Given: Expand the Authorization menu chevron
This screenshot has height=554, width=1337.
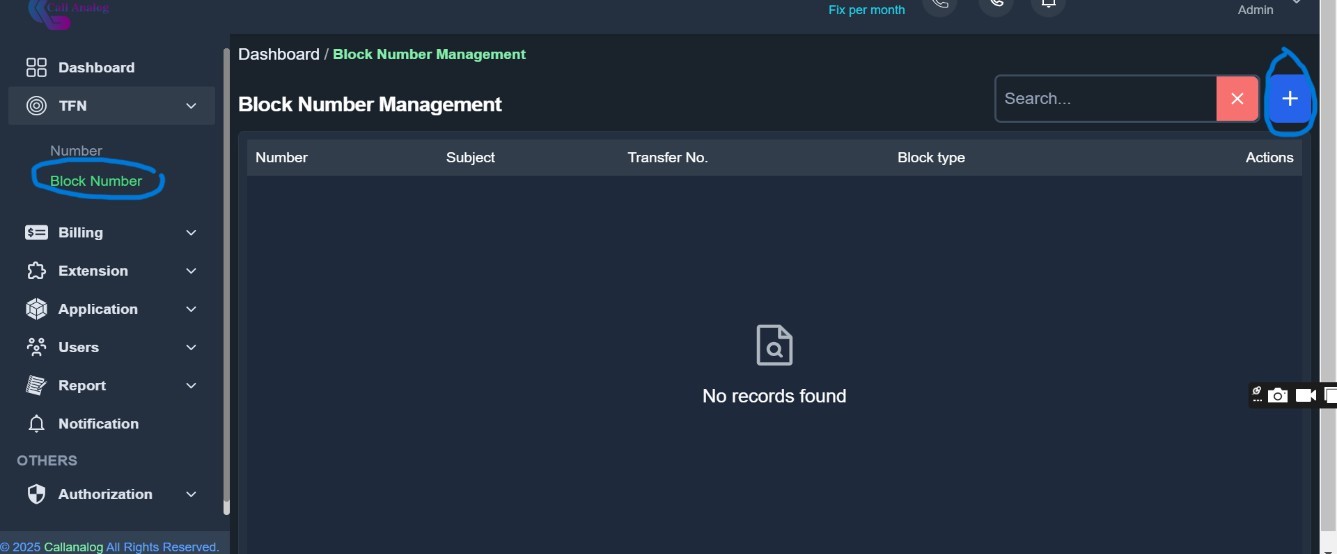Looking at the screenshot, I should coord(191,495).
